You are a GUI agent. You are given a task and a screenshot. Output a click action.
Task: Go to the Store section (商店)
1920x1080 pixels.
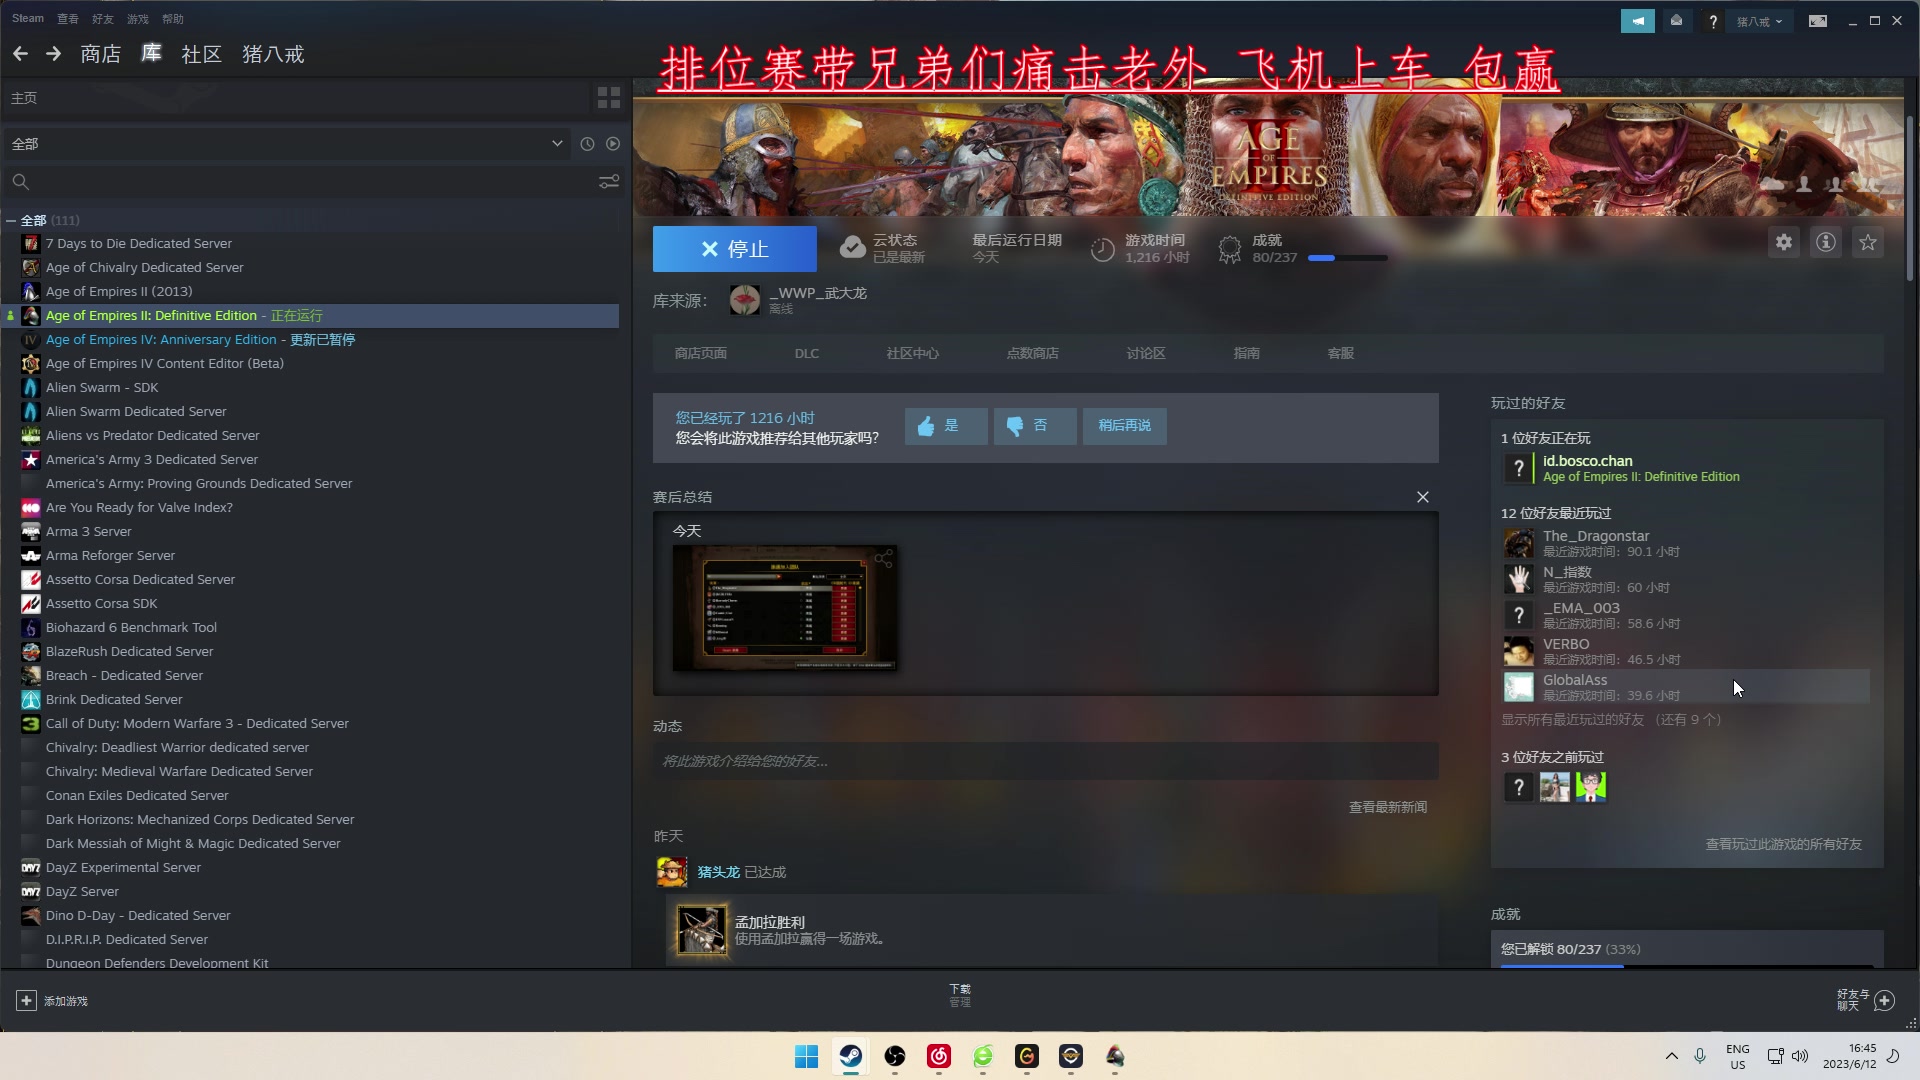[100, 54]
